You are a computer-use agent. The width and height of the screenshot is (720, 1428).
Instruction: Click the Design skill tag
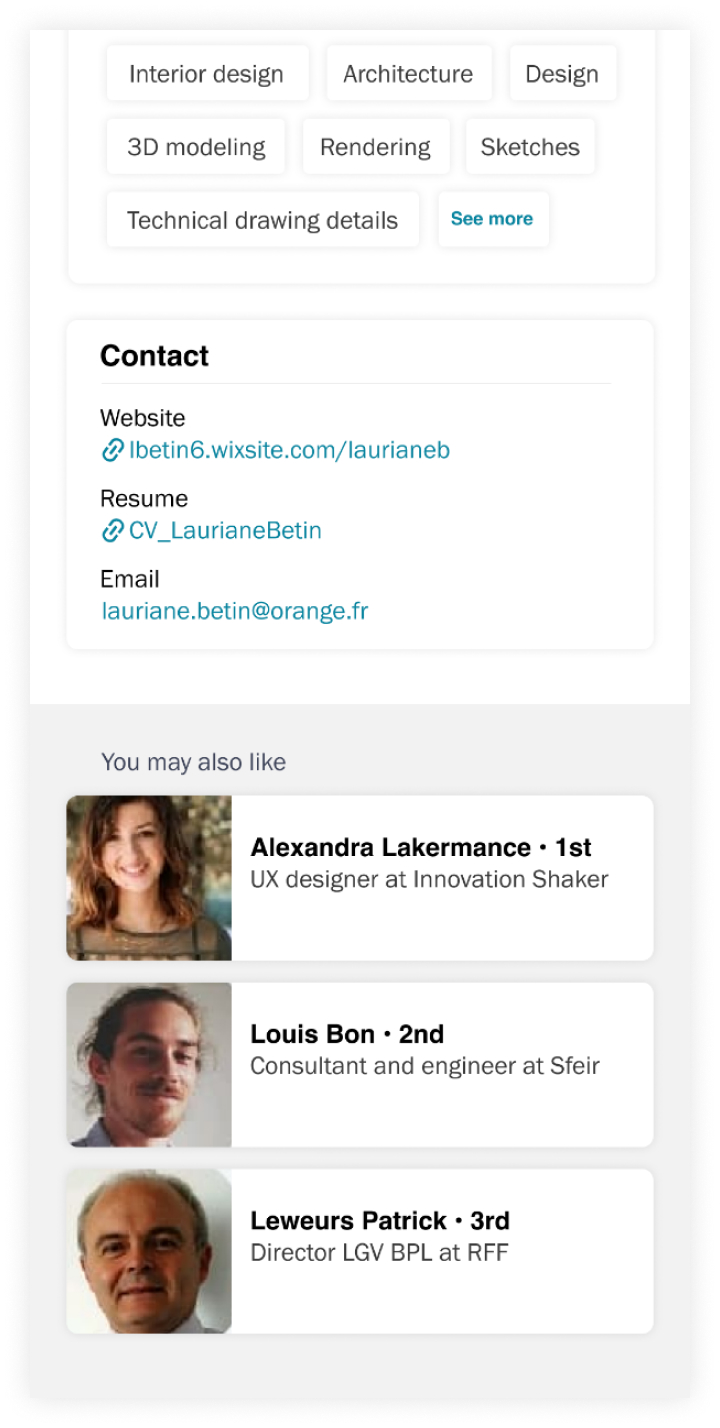coord(562,74)
